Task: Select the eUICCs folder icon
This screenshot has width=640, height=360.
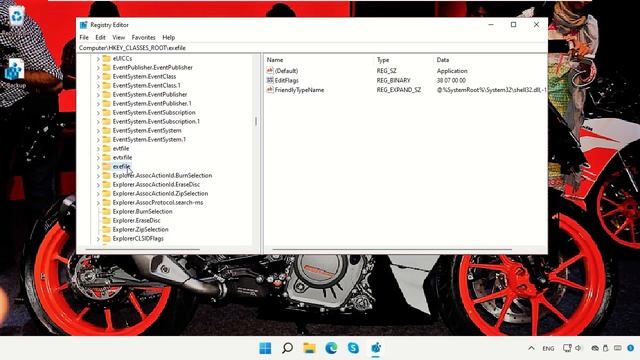Action: pos(107,58)
